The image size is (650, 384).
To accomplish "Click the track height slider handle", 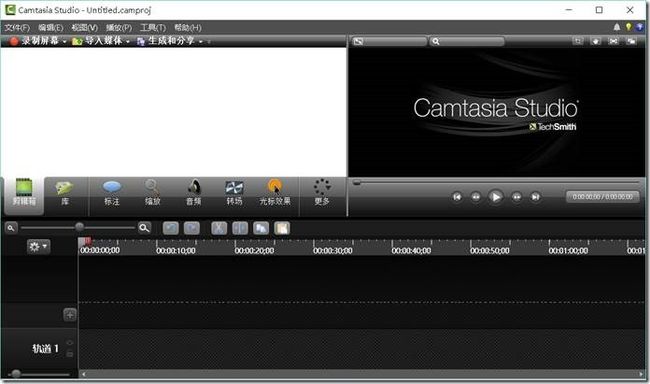I will tap(16, 374).
